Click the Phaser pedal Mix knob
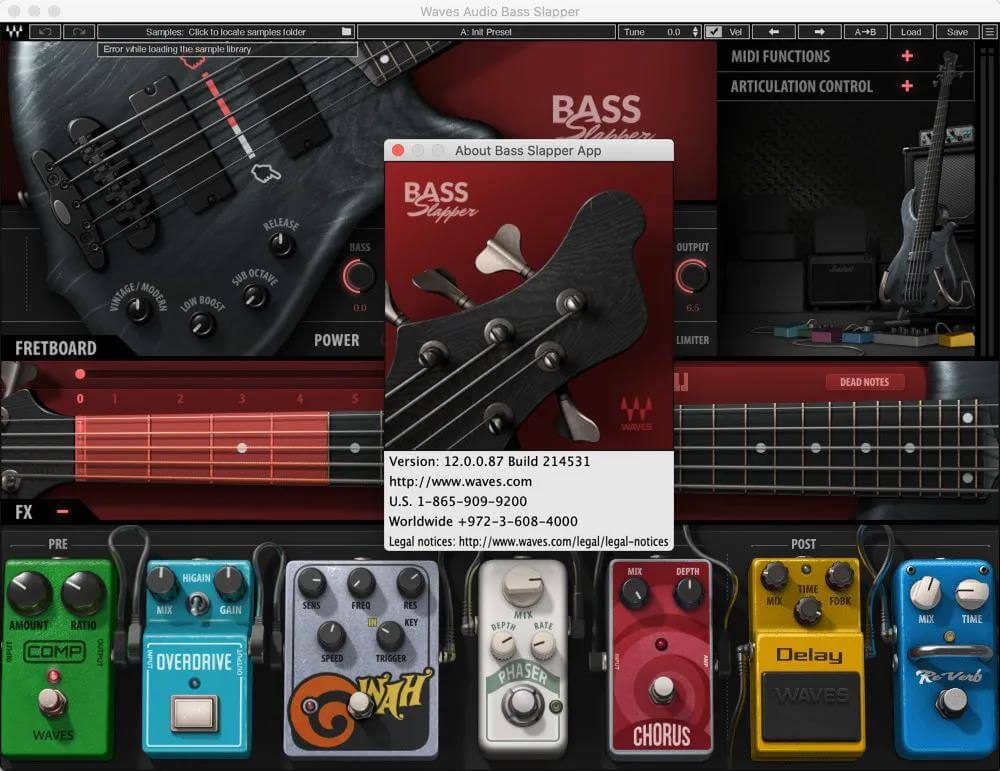 pyautogui.click(x=523, y=585)
